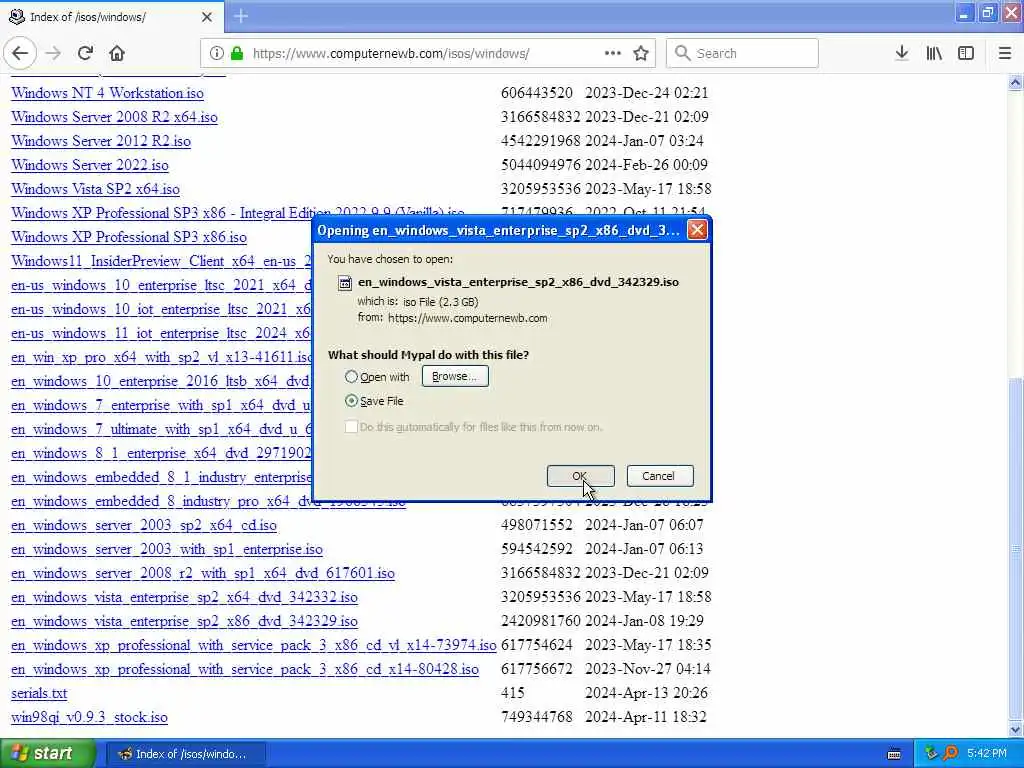Open the Windows Start menu
1024x768 pixels.
[x=48, y=754]
